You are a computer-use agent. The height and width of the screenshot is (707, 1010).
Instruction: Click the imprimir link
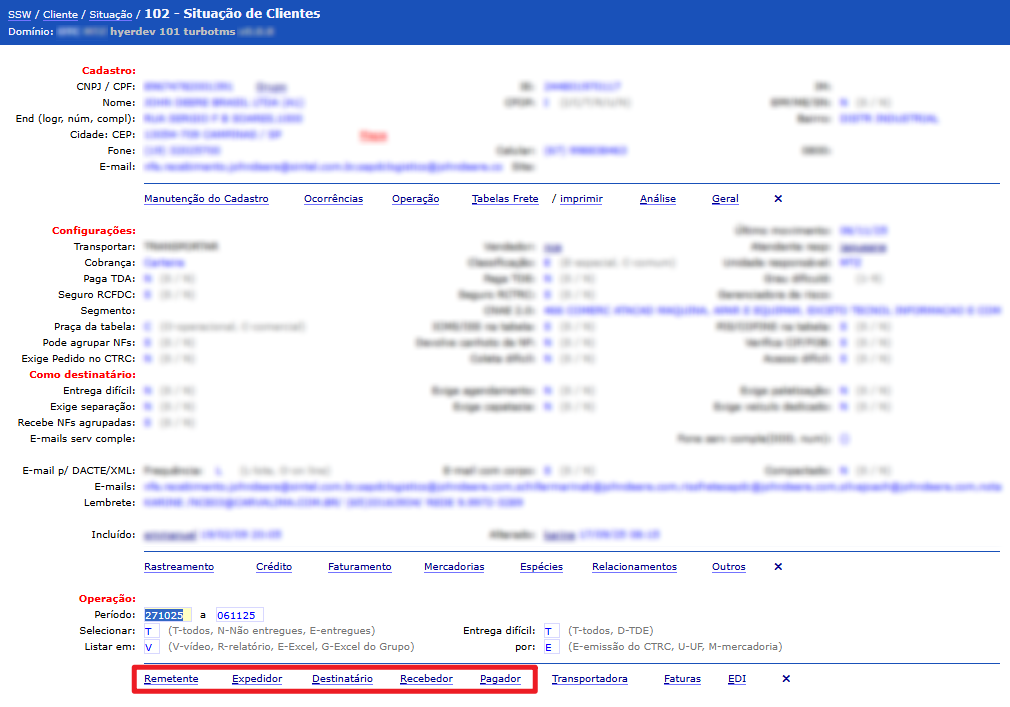tap(581, 199)
